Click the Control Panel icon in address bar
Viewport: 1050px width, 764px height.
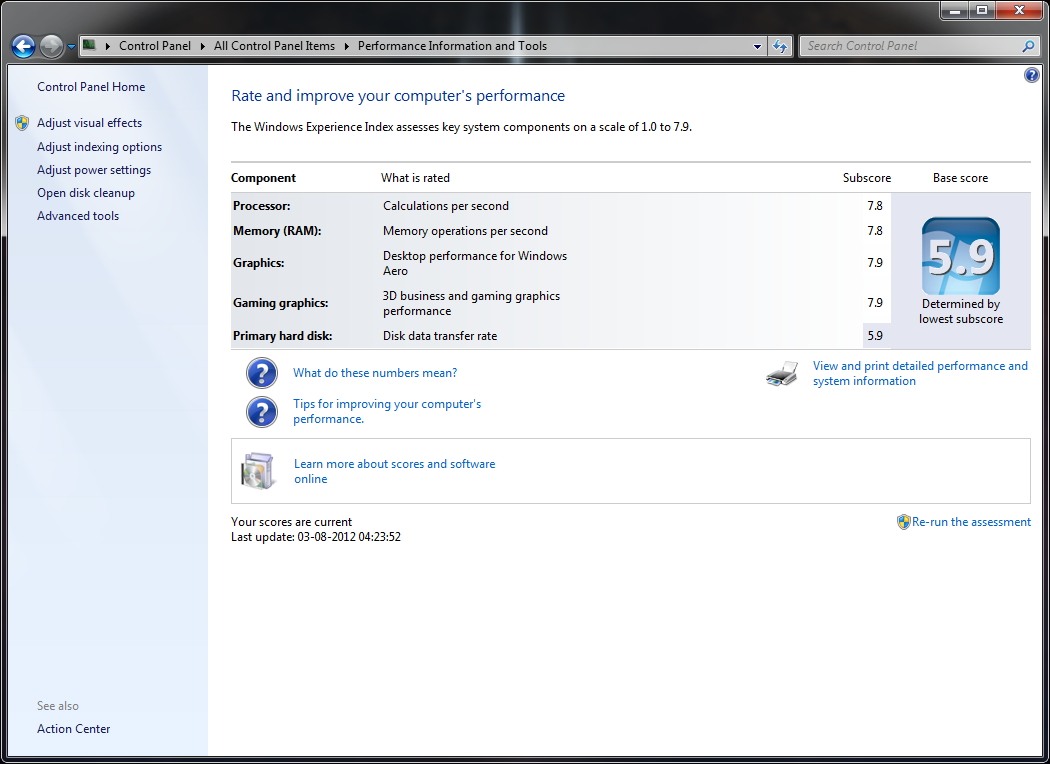[x=89, y=46]
